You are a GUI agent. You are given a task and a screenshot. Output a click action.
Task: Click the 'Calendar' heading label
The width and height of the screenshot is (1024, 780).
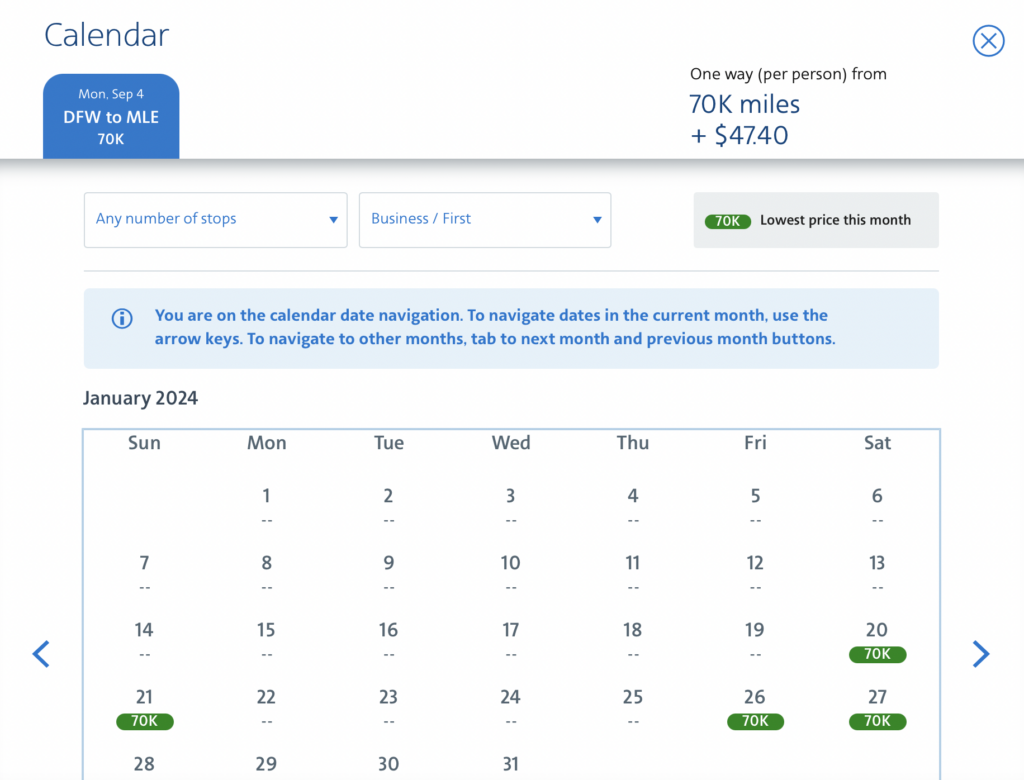tap(106, 35)
